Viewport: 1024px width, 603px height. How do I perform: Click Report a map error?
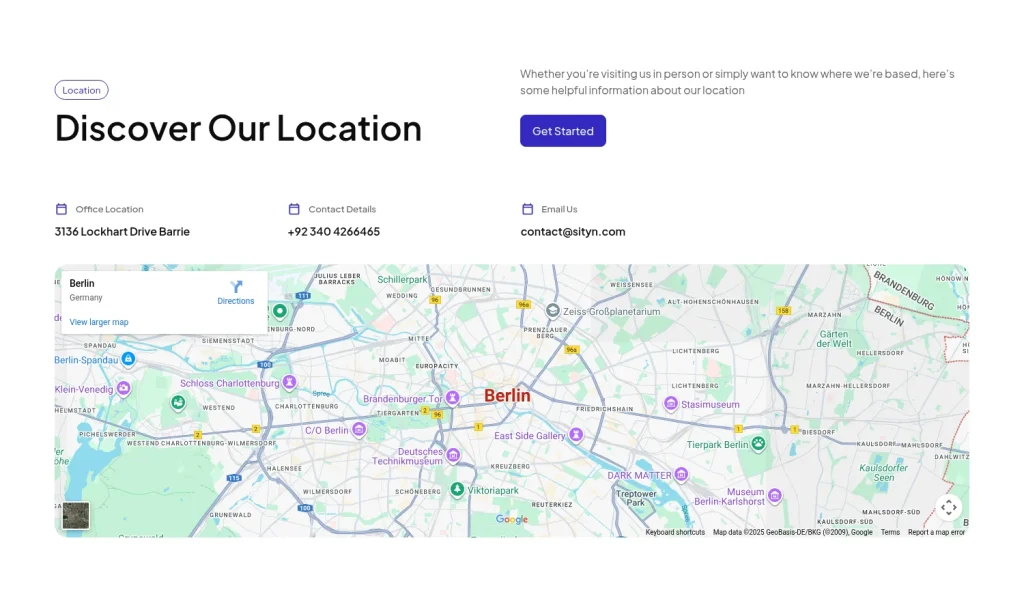click(x=936, y=532)
